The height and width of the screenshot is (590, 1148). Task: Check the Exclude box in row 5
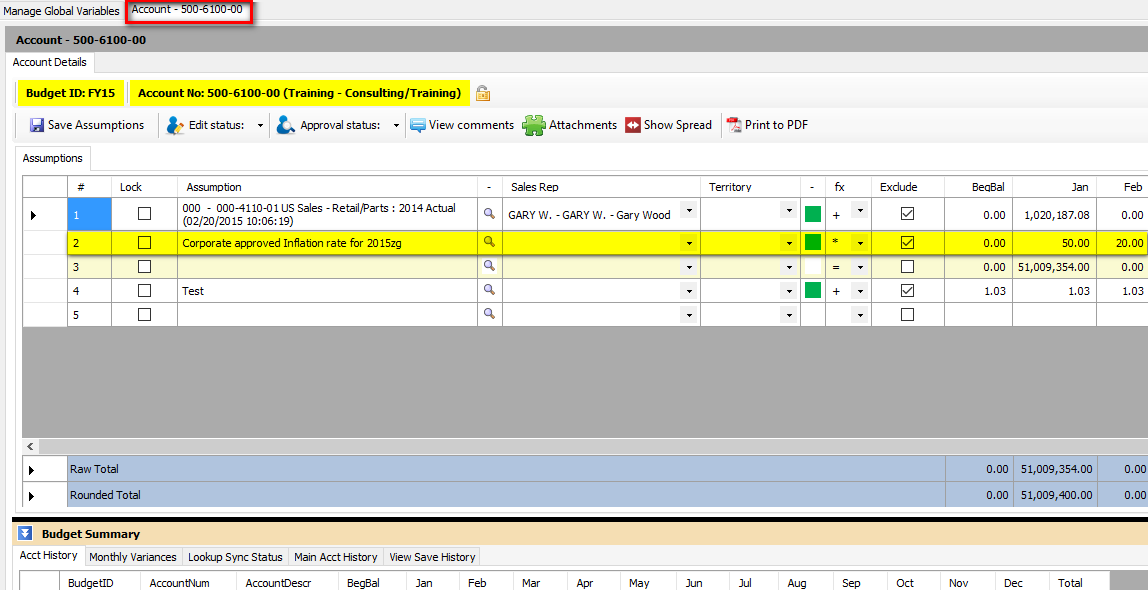(x=907, y=315)
